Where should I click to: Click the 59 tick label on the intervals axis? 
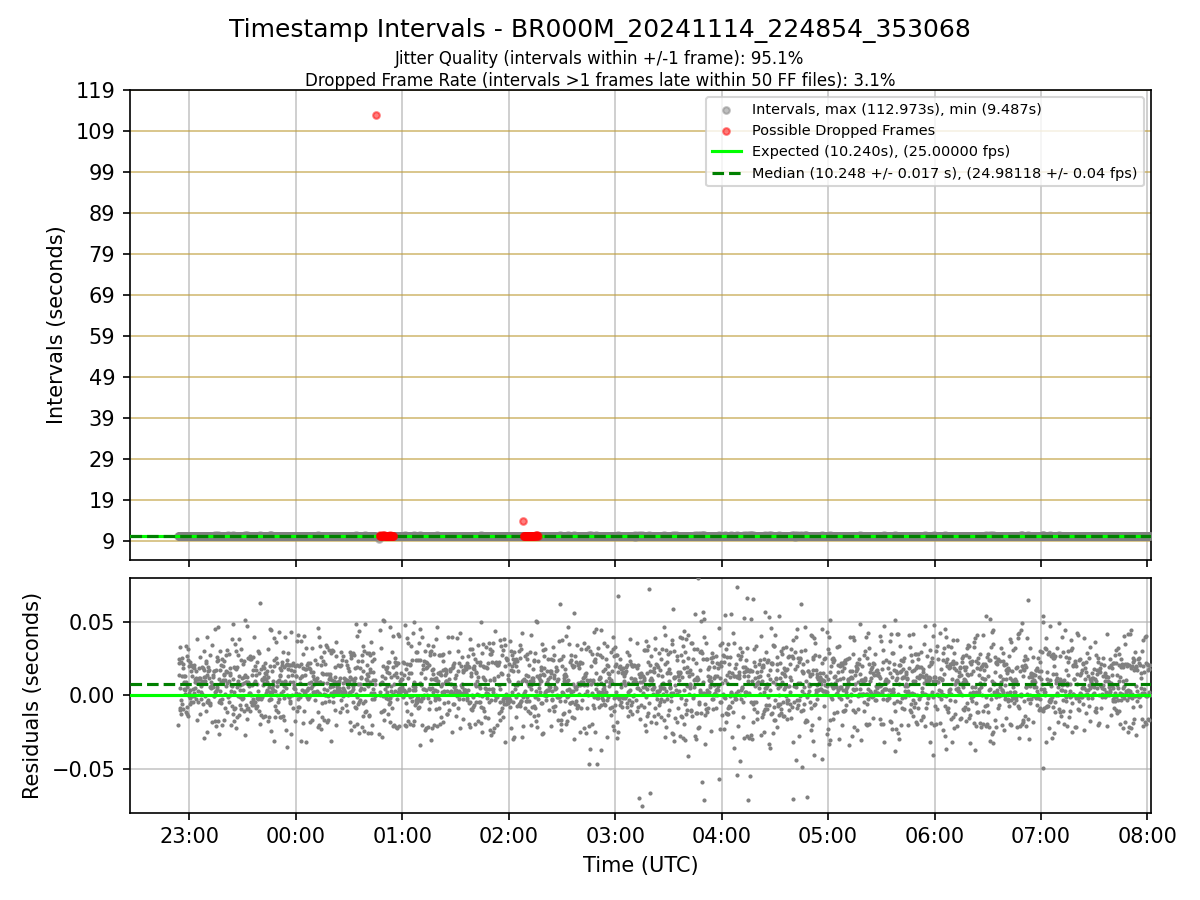[104, 337]
